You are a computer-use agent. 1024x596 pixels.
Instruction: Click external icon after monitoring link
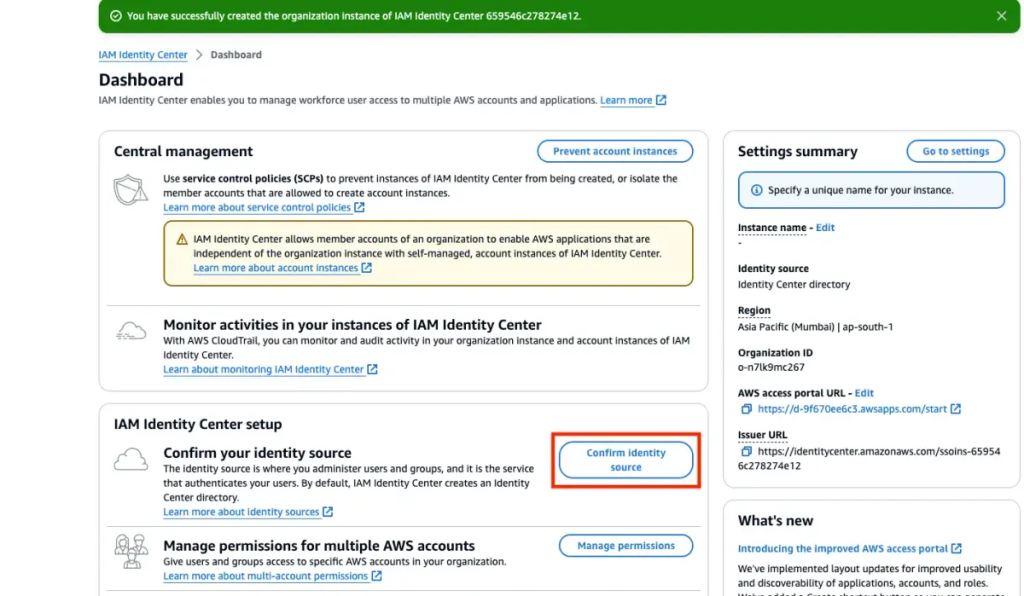(372, 369)
